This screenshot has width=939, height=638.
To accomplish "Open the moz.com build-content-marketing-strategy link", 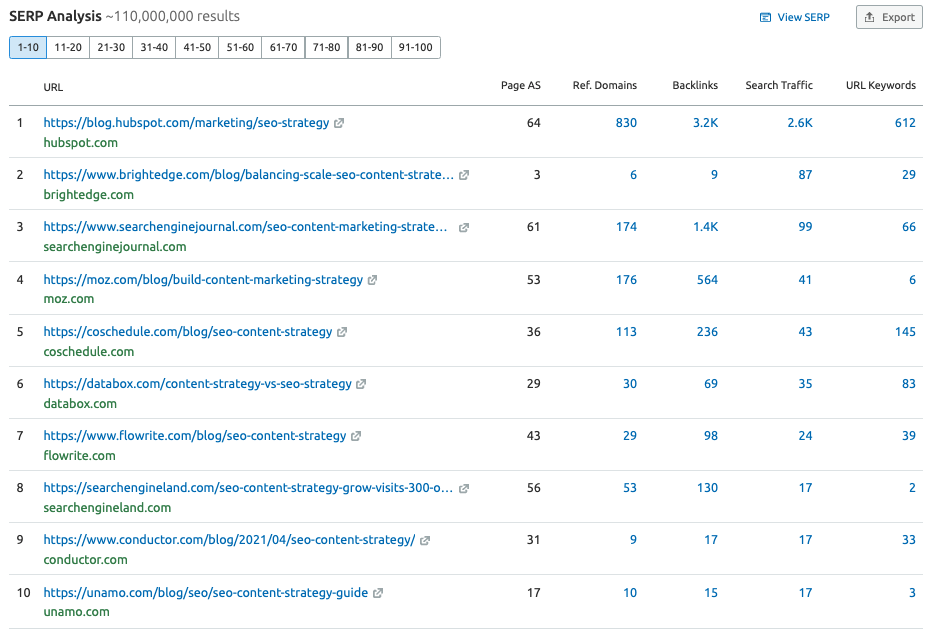I will (203, 280).
